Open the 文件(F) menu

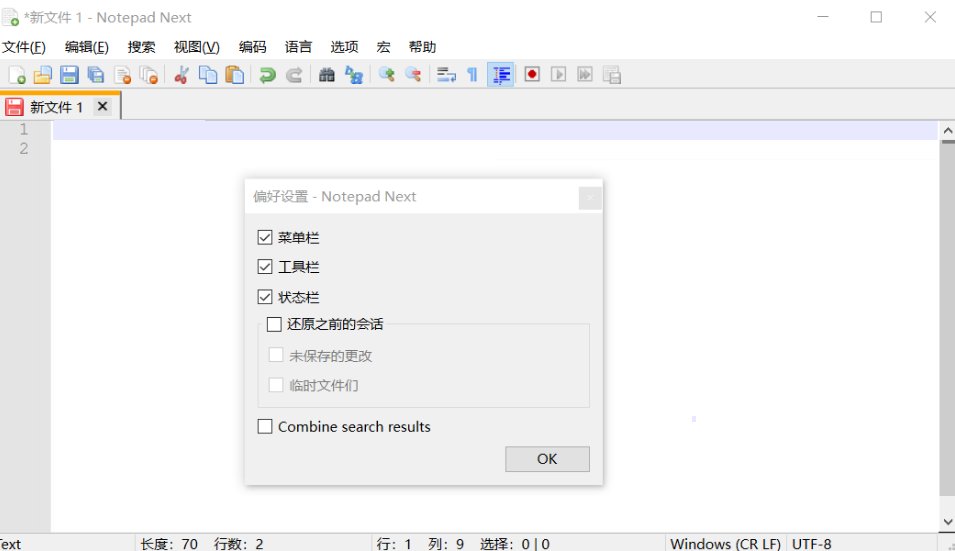[x=24, y=47]
